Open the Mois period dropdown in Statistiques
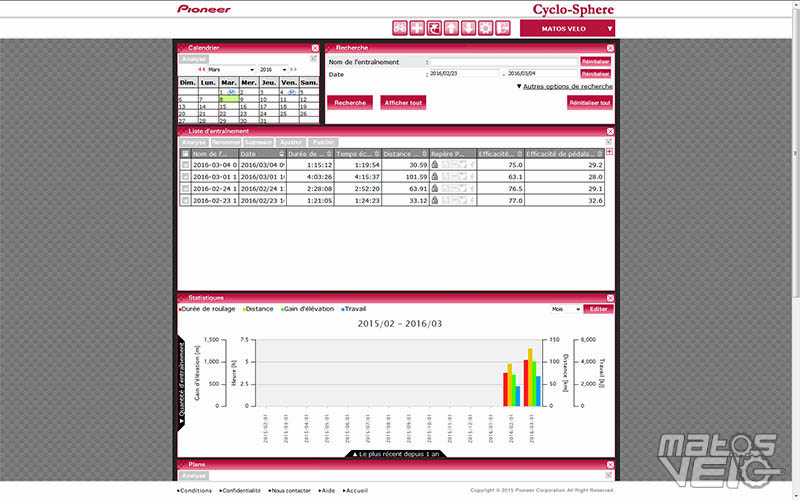 [566, 309]
